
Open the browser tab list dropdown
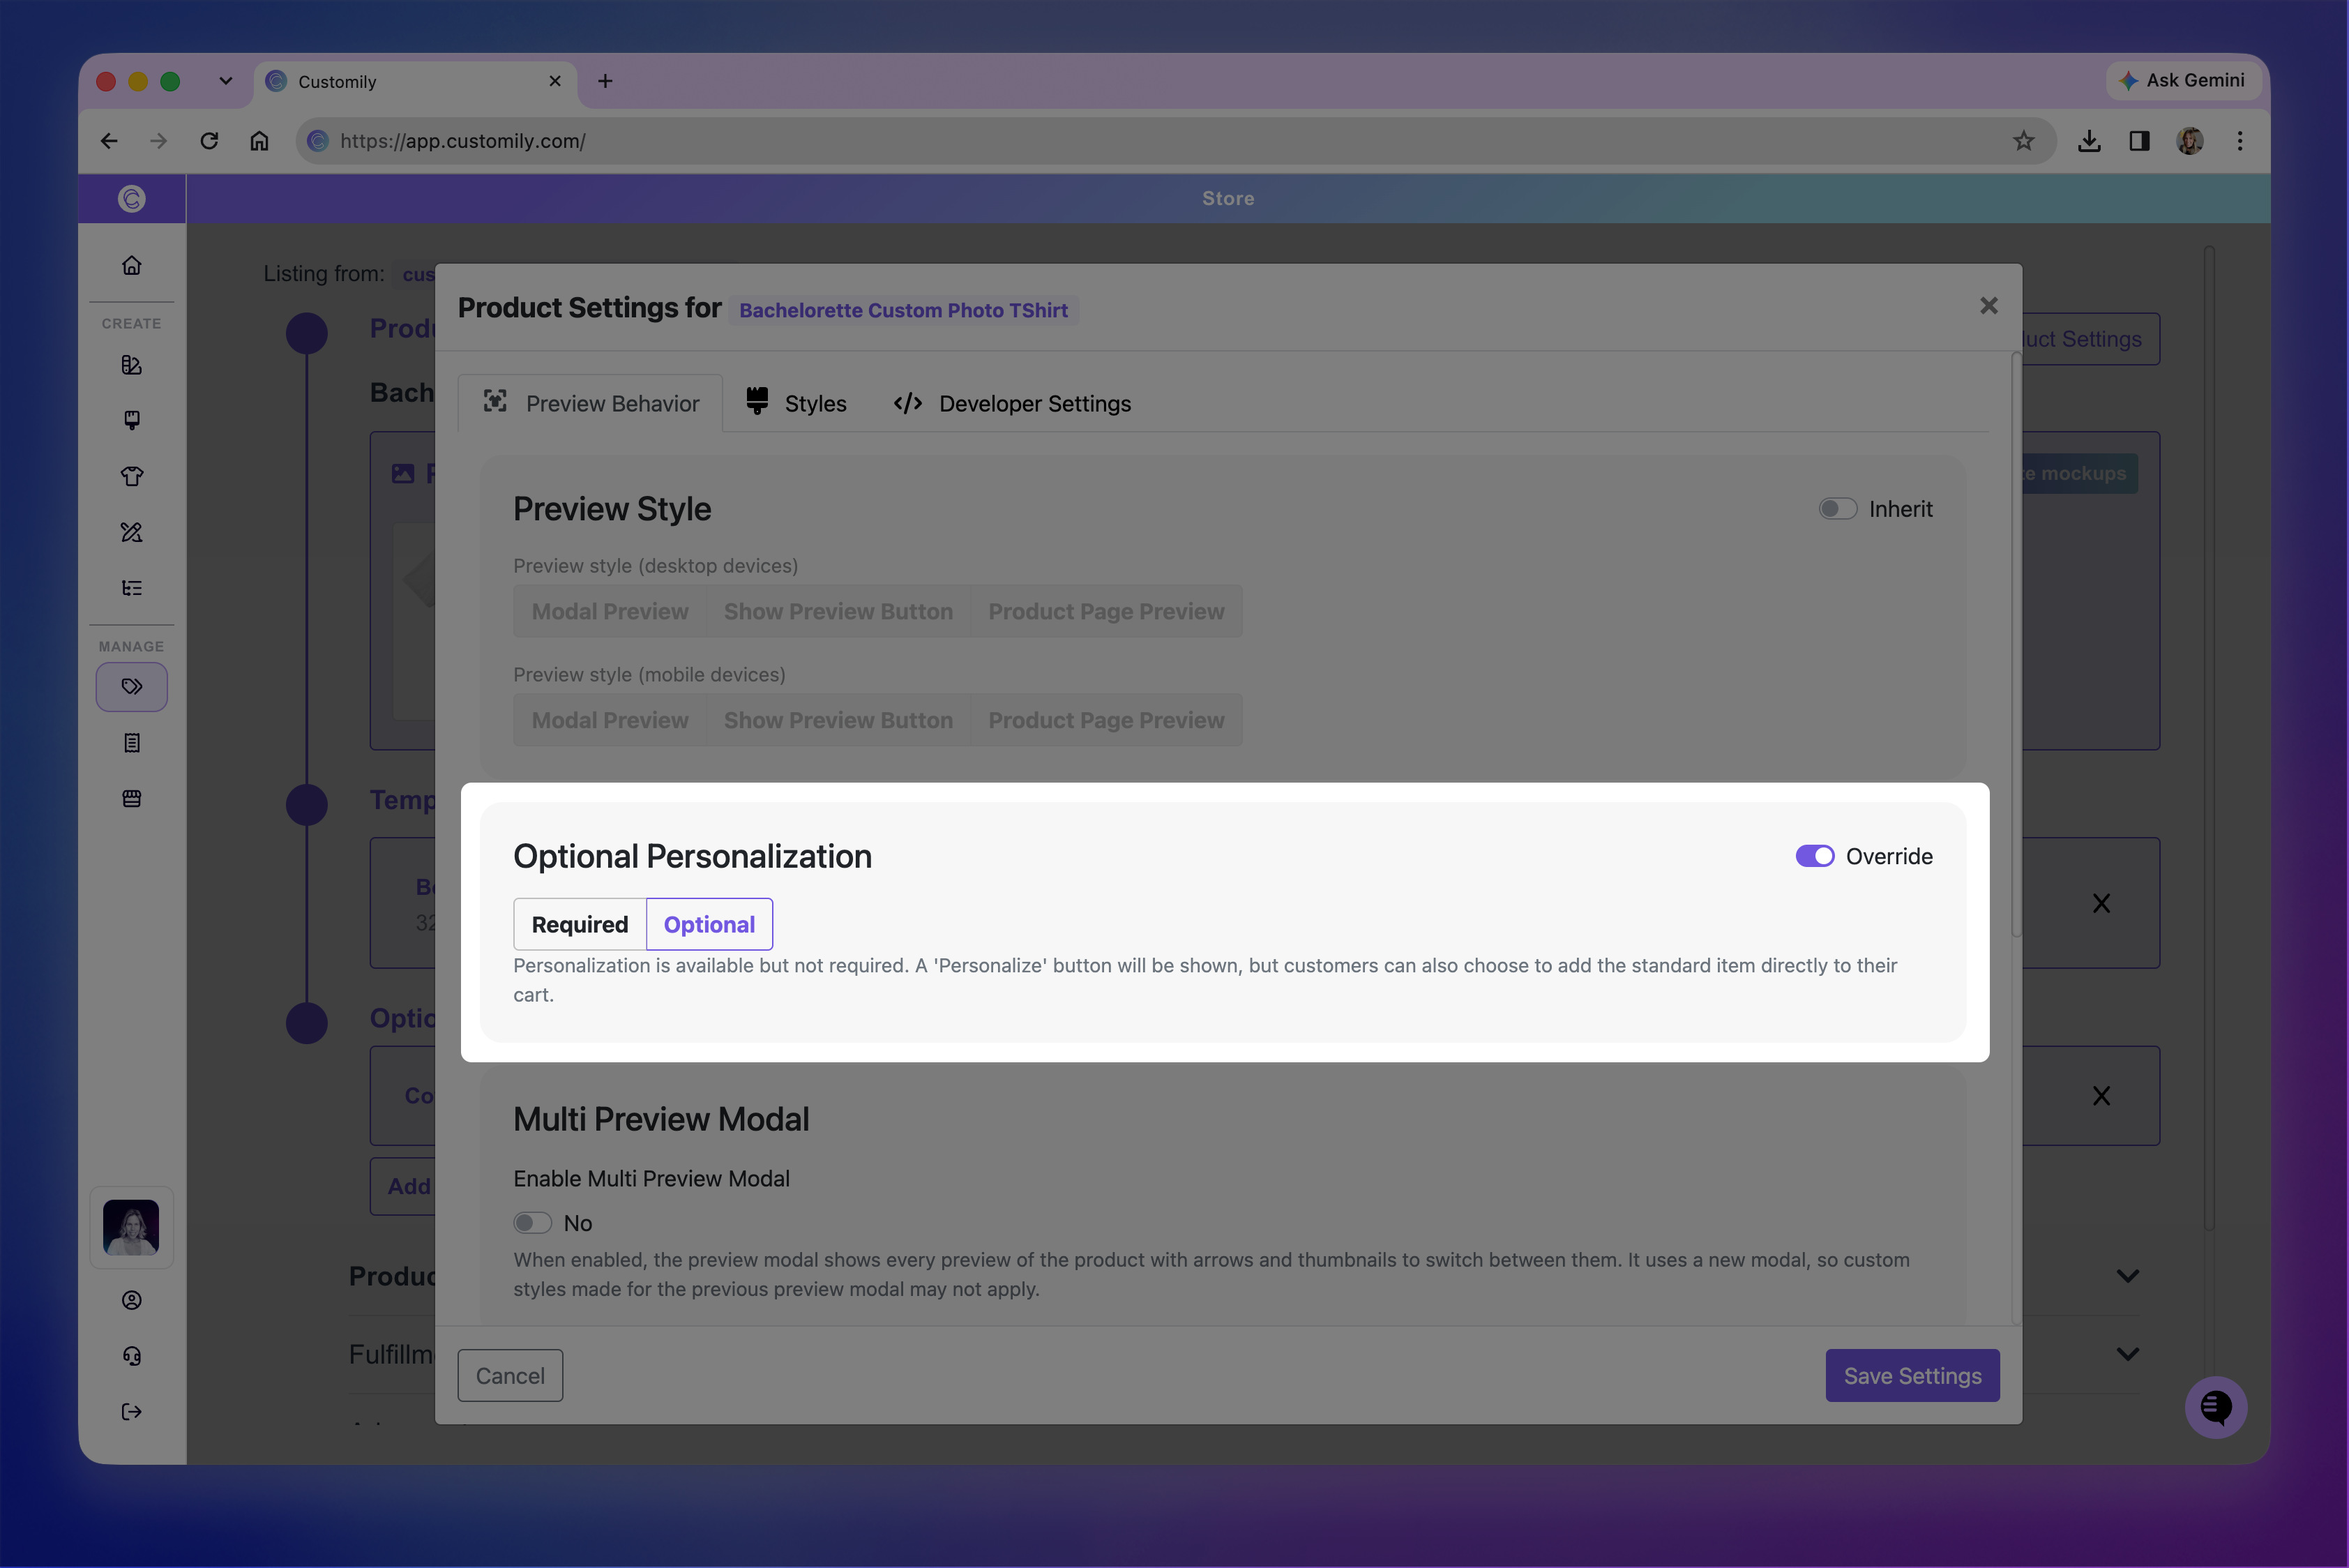click(x=226, y=81)
